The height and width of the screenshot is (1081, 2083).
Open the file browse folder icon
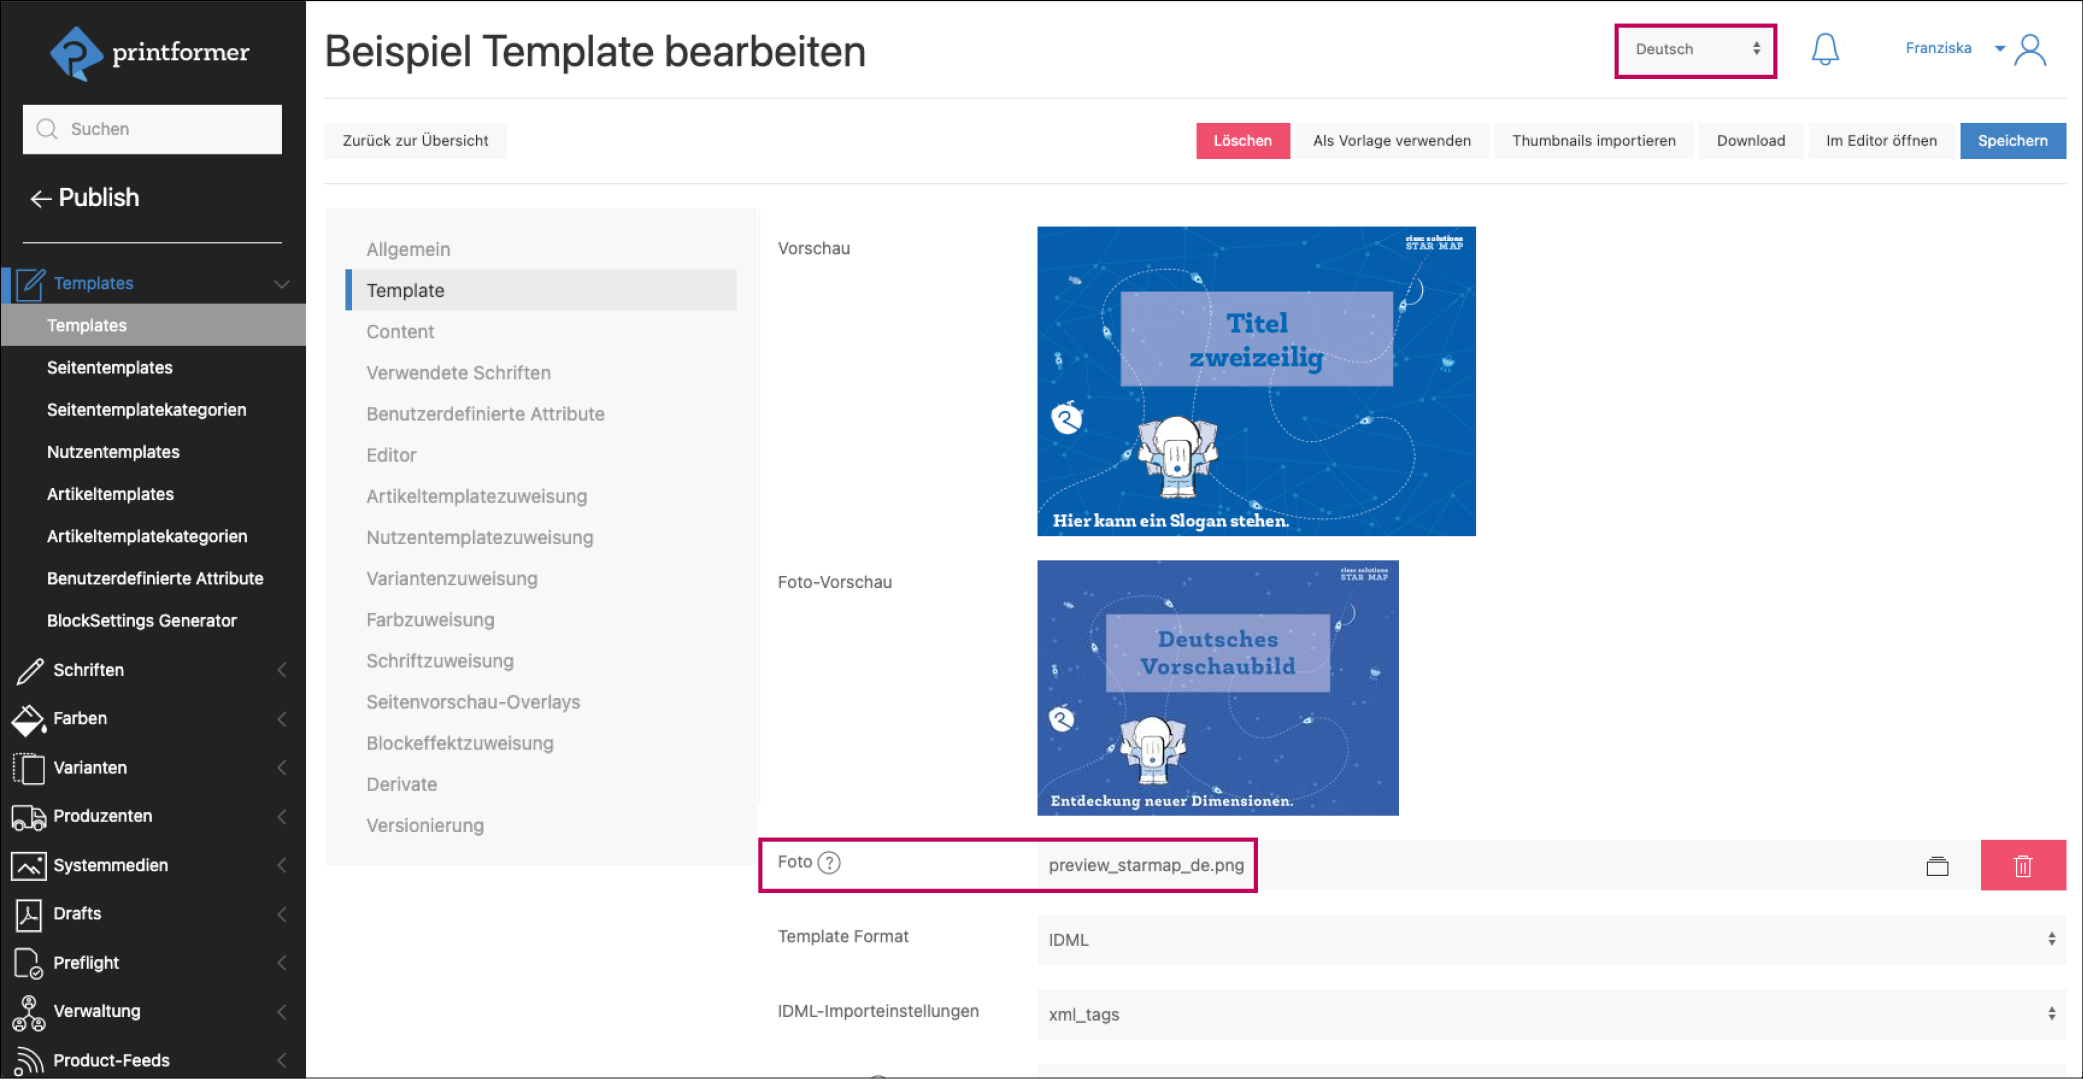pyautogui.click(x=1937, y=866)
